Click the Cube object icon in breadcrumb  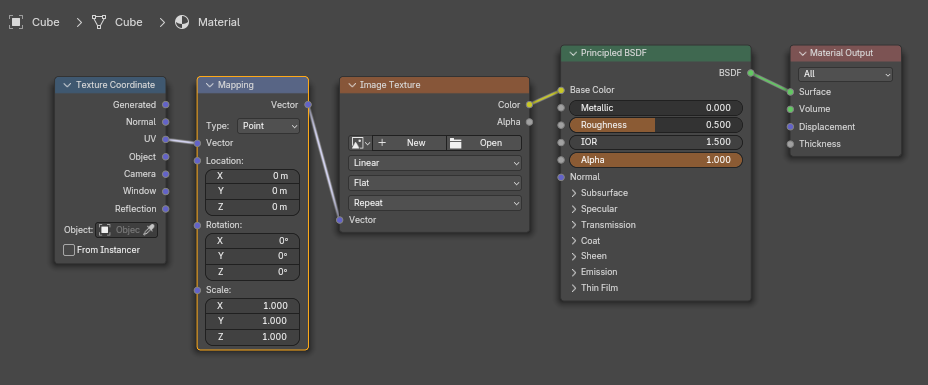[16, 22]
